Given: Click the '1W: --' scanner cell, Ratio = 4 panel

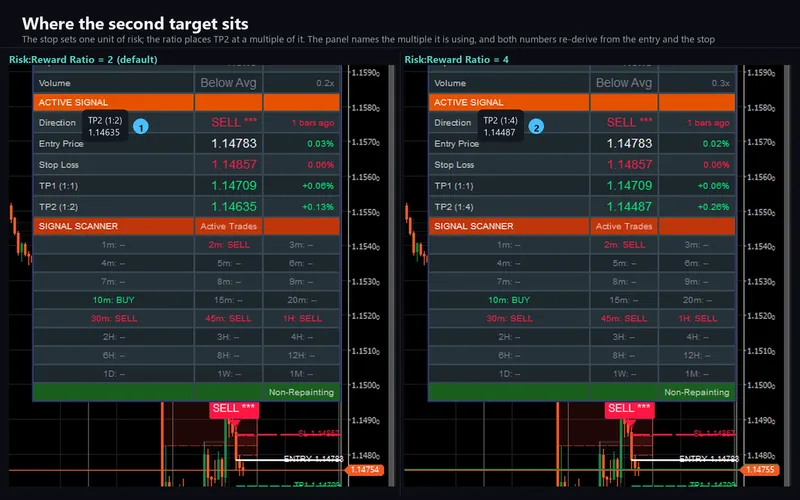Looking at the screenshot, I should (x=624, y=374).
